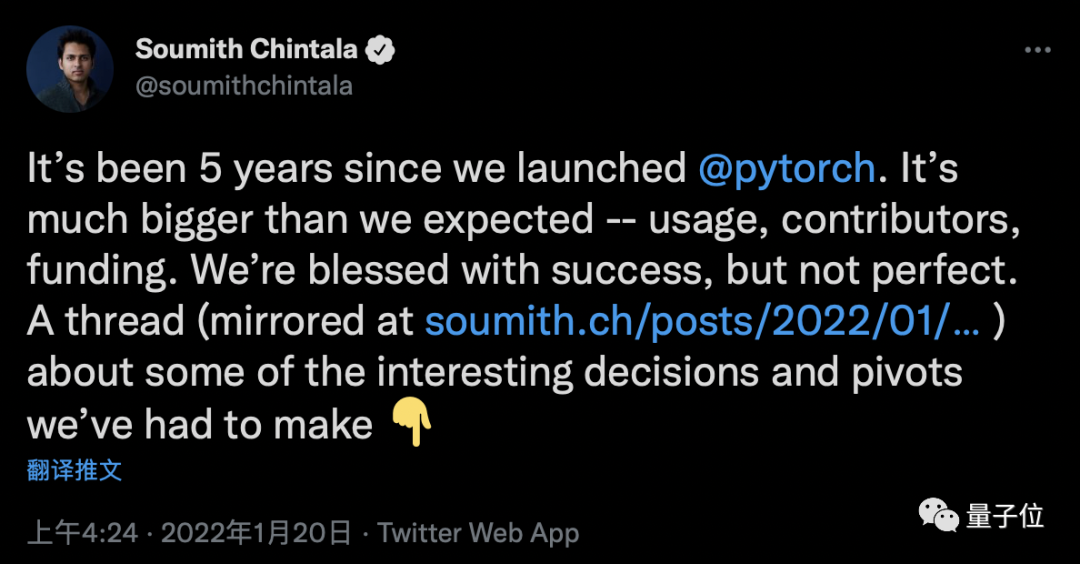Image resolution: width=1080 pixels, height=564 pixels.
Task: Click the verified badge beside Soumith Chintala
Action: tap(381, 49)
